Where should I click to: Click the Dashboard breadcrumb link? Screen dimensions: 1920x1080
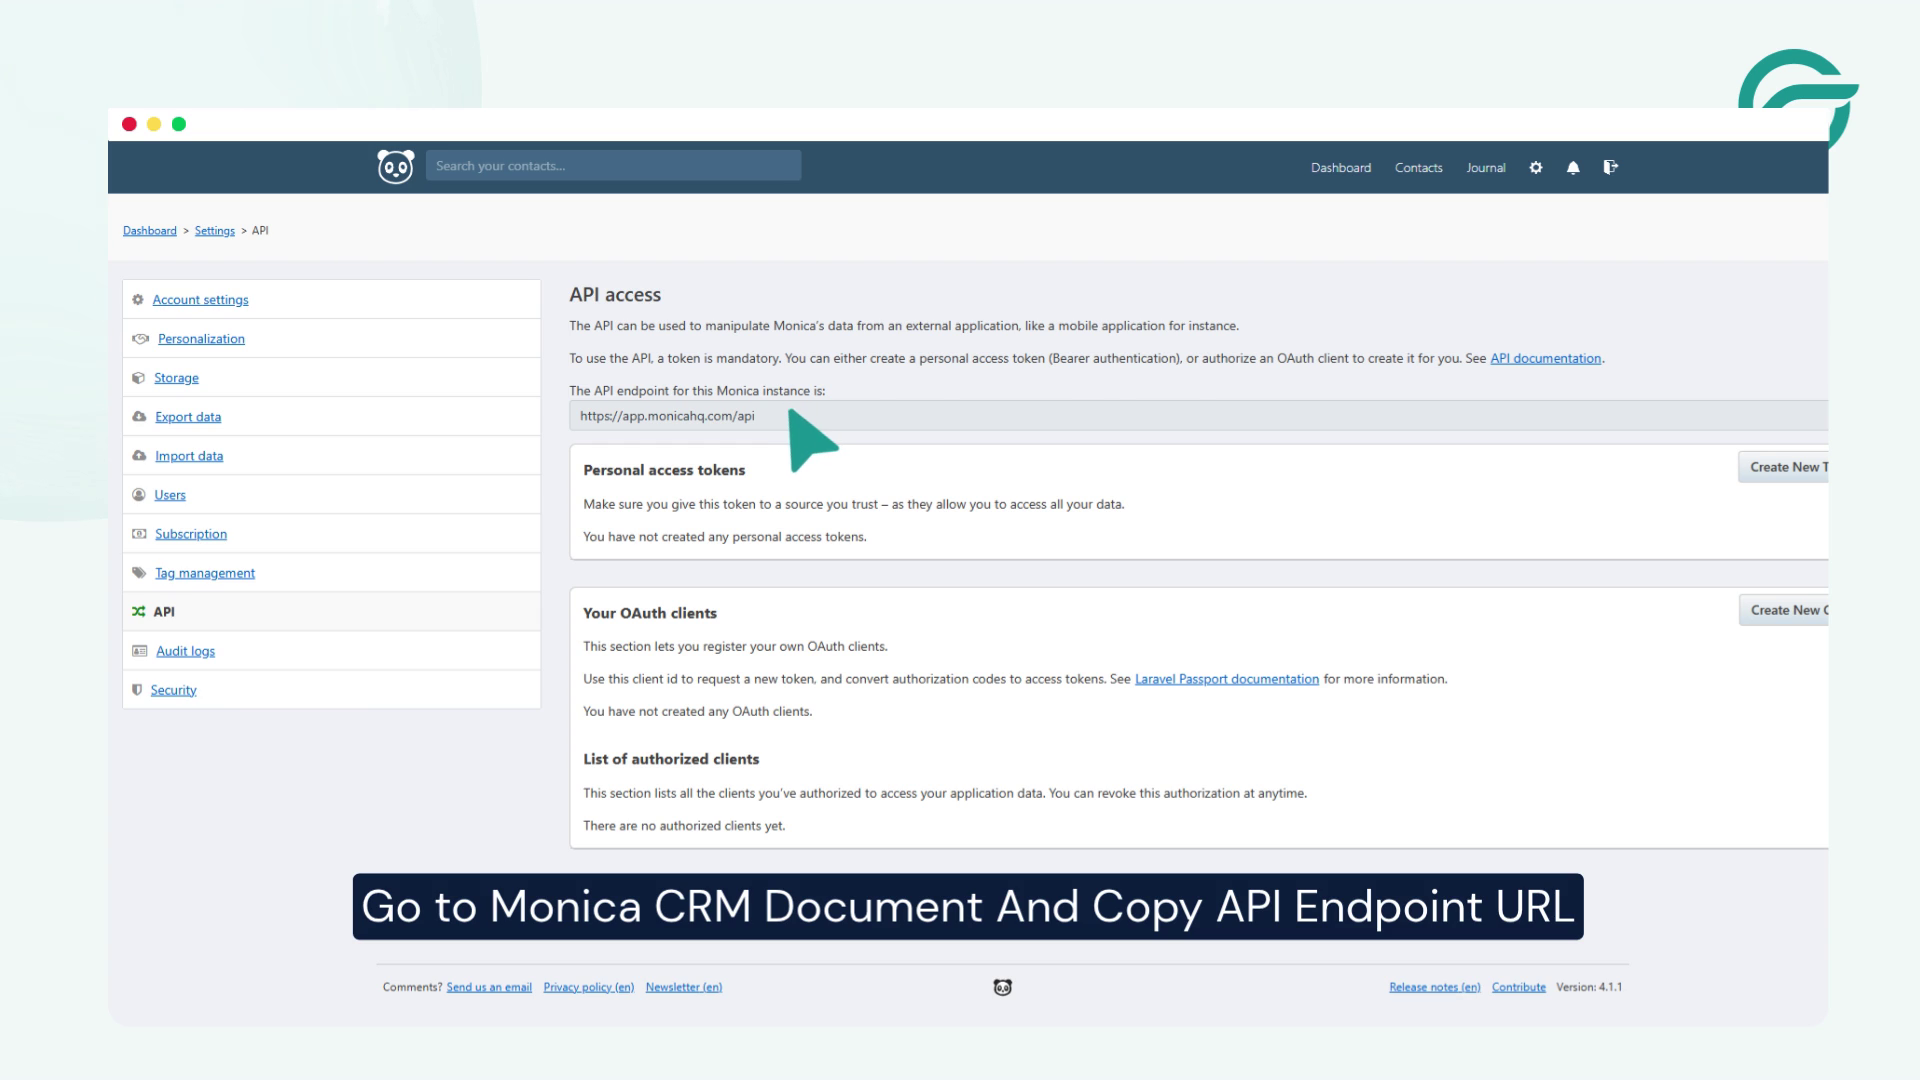click(x=149, y=230)
